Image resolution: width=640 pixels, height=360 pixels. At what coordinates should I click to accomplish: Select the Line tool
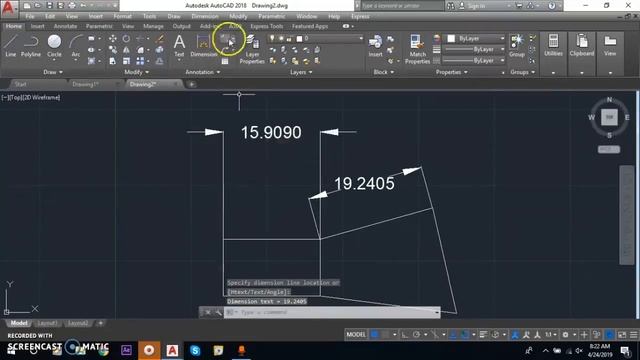pyautogui.click(x=11, y=45)
